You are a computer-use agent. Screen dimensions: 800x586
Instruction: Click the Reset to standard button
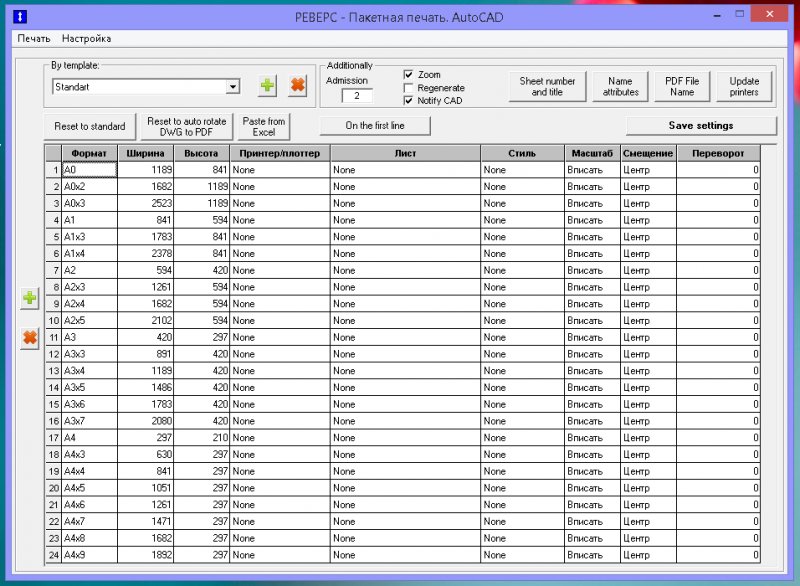coord(90,126)
